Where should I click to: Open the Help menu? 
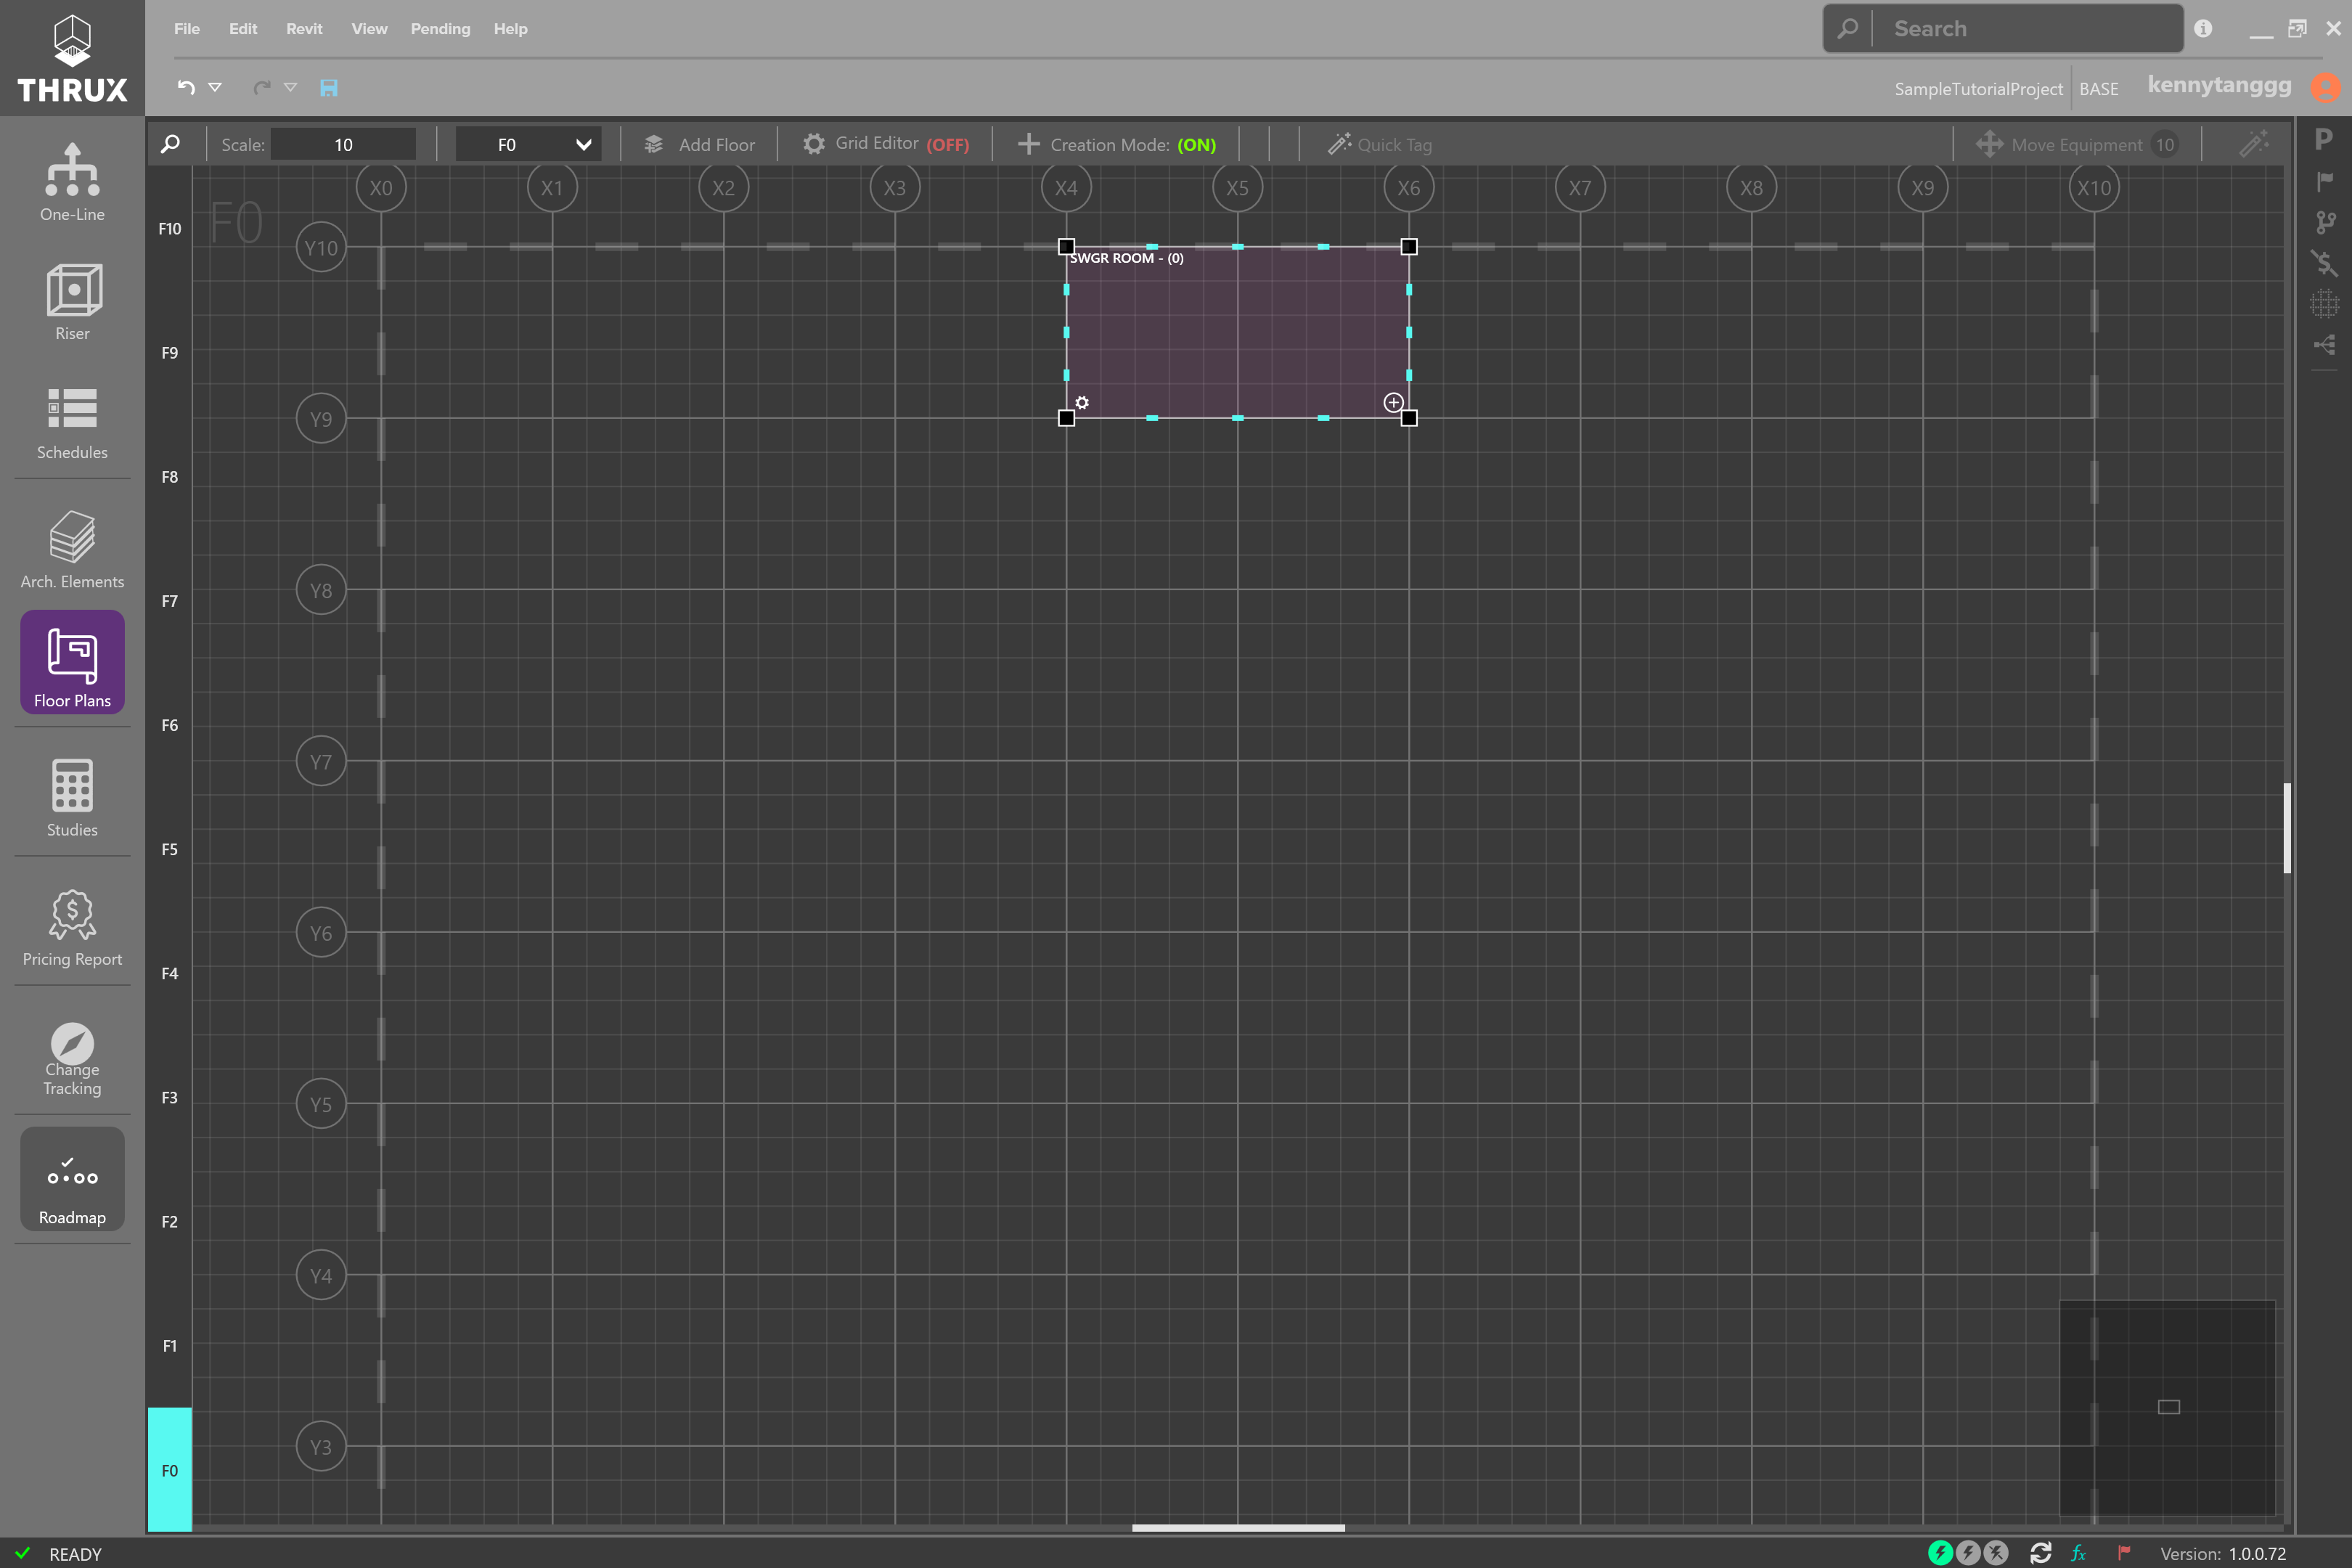(510, 29)
